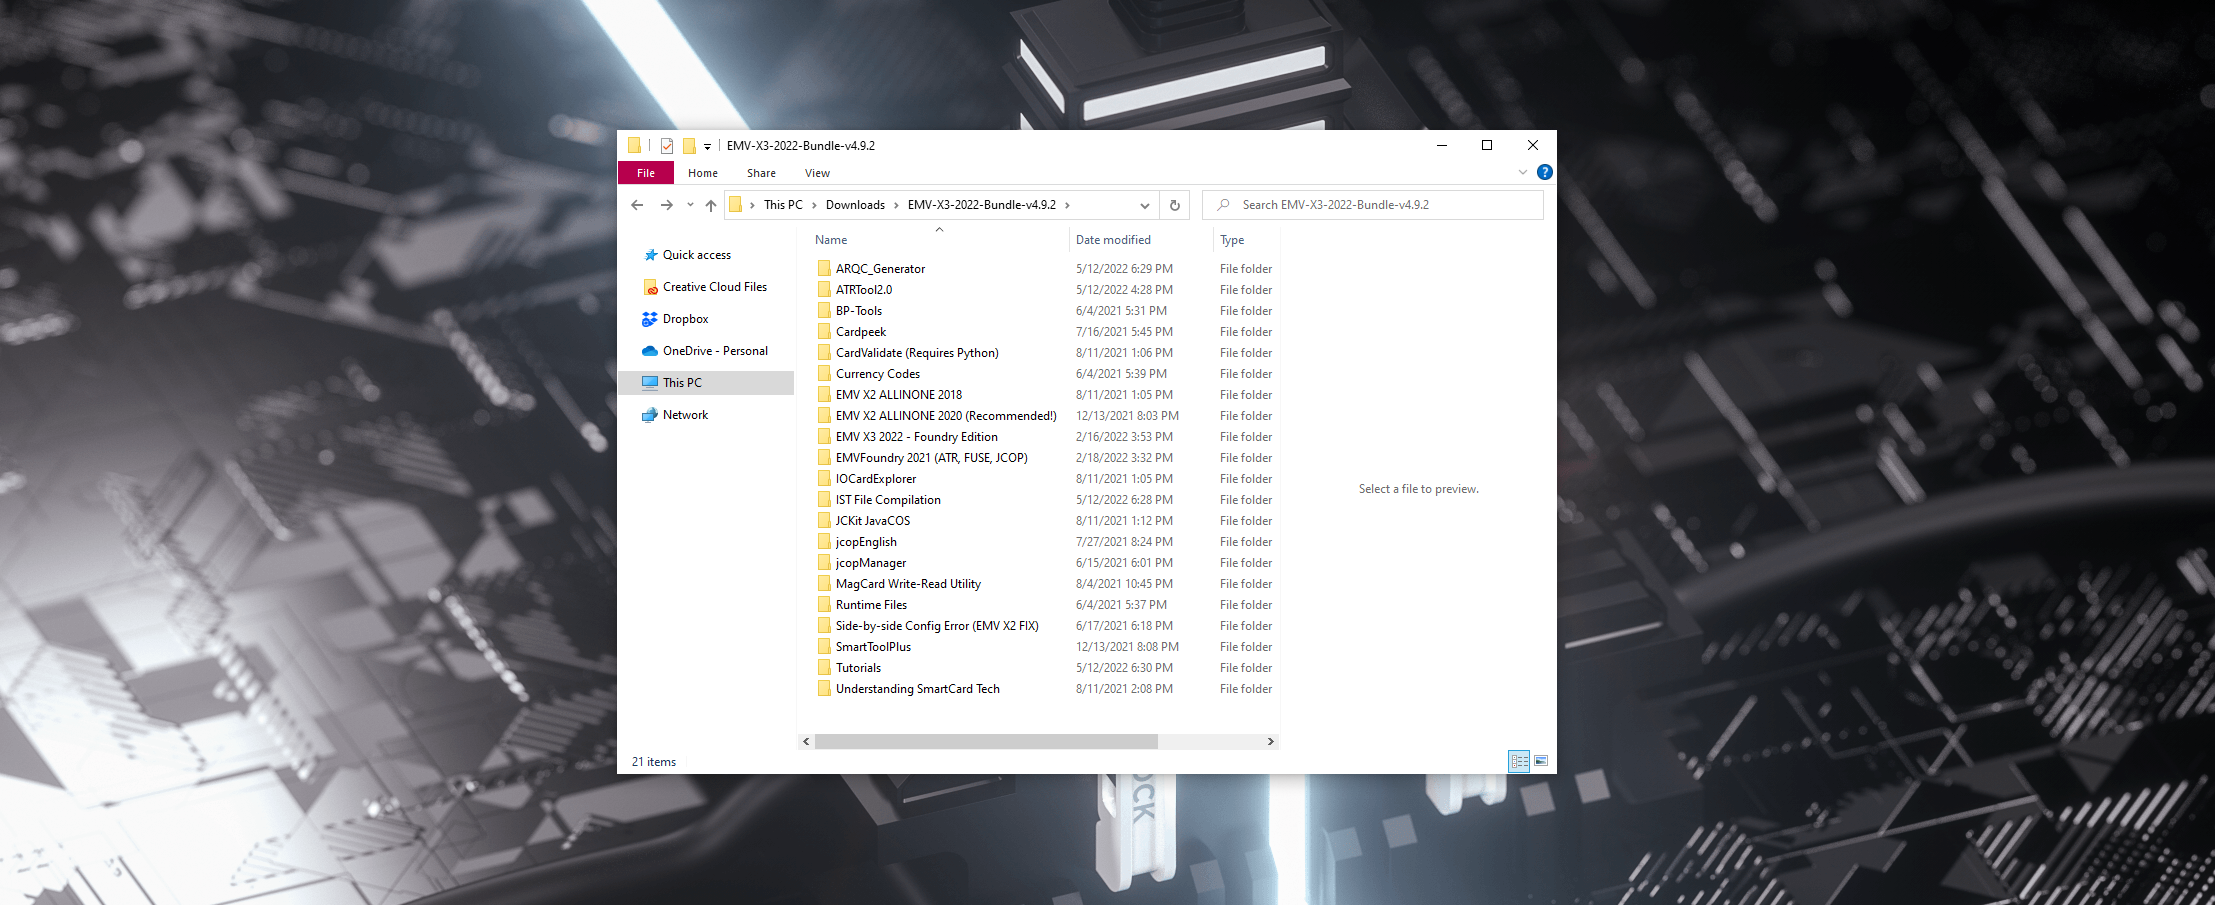Open the Help question mark icon
The image size is (2215, 905).
point(1544,172)
